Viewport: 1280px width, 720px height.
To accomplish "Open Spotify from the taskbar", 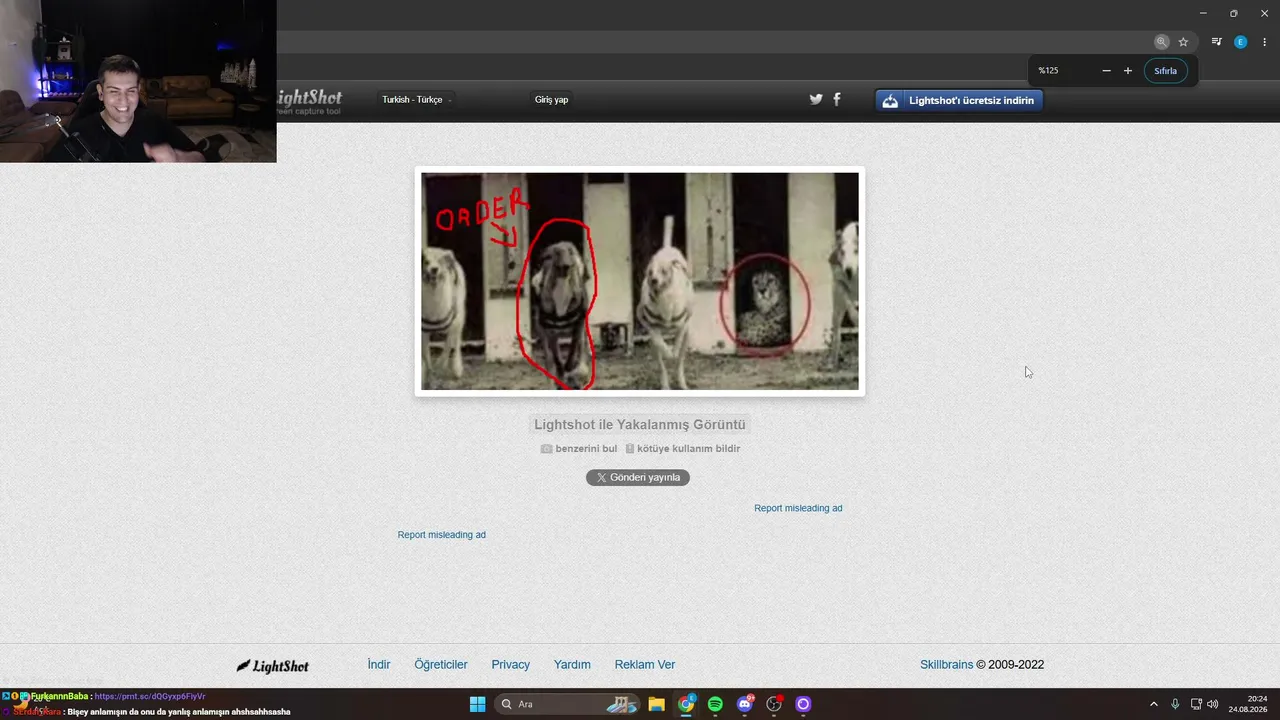I will 715,704.
